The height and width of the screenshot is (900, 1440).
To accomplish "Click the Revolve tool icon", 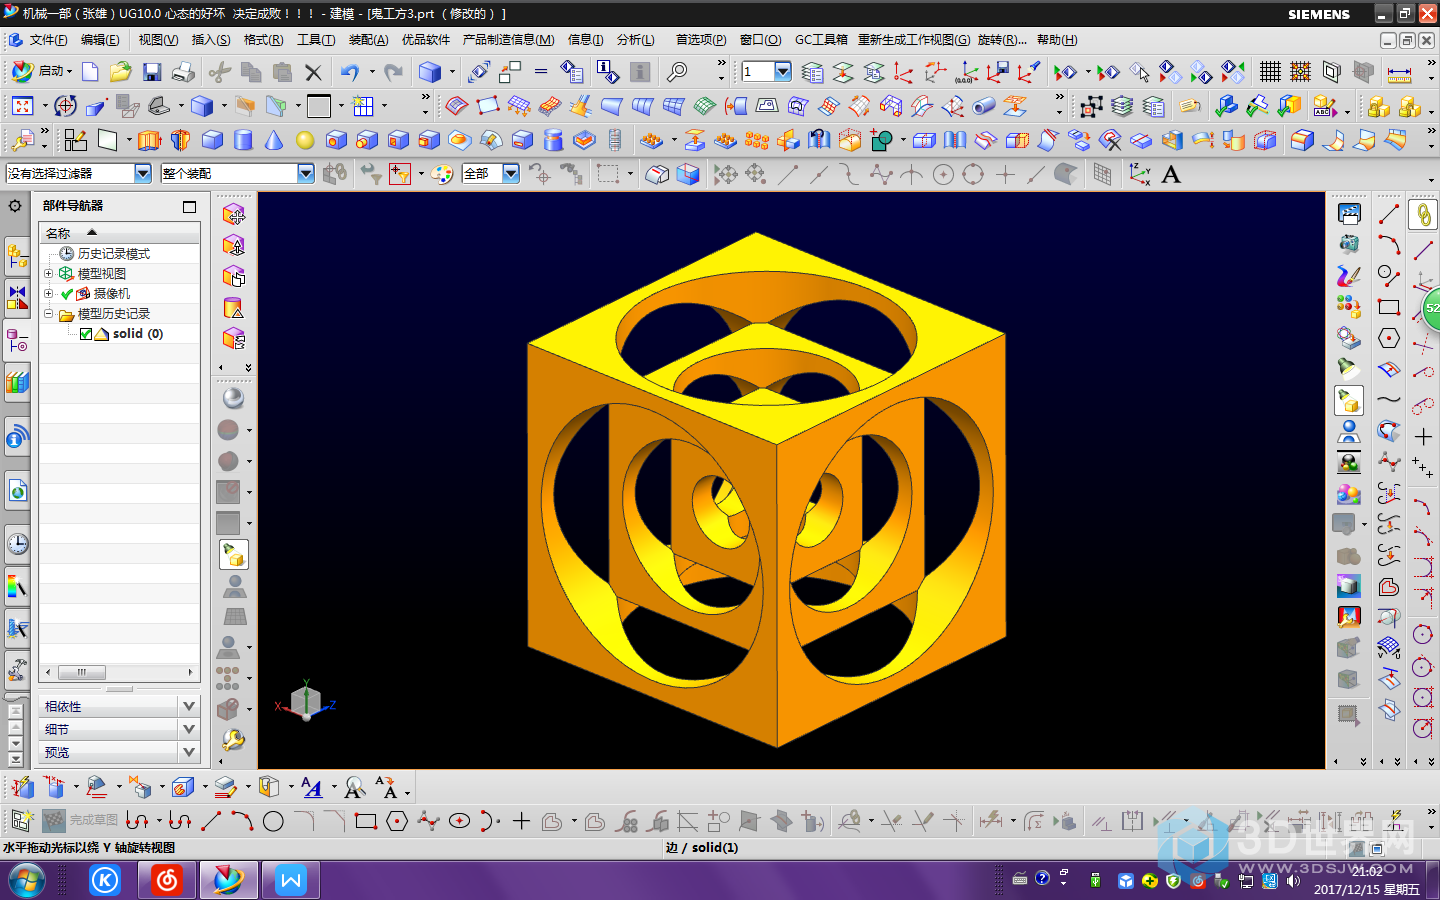I will (x=180, y=140).
